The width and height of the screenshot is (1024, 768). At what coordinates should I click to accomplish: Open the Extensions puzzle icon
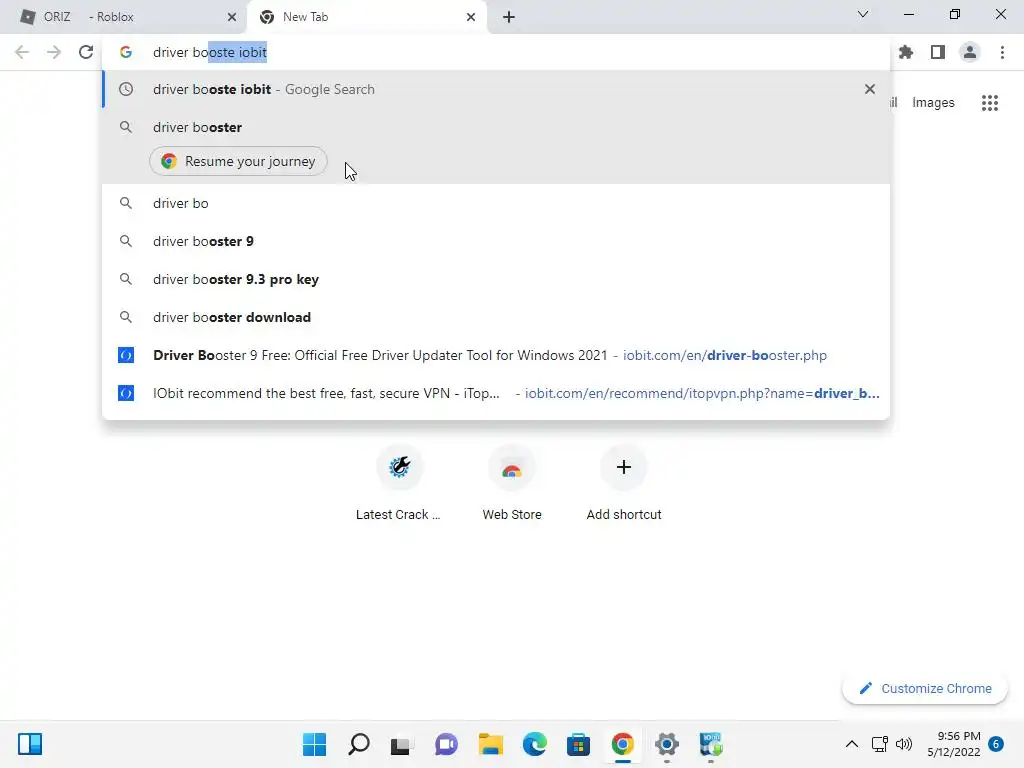(906, 52)
